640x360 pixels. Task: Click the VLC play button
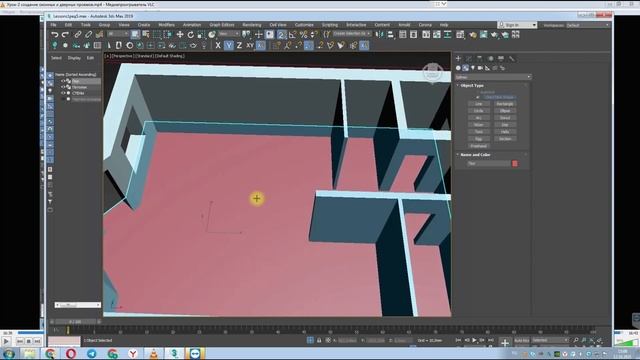tap(6, 341)
